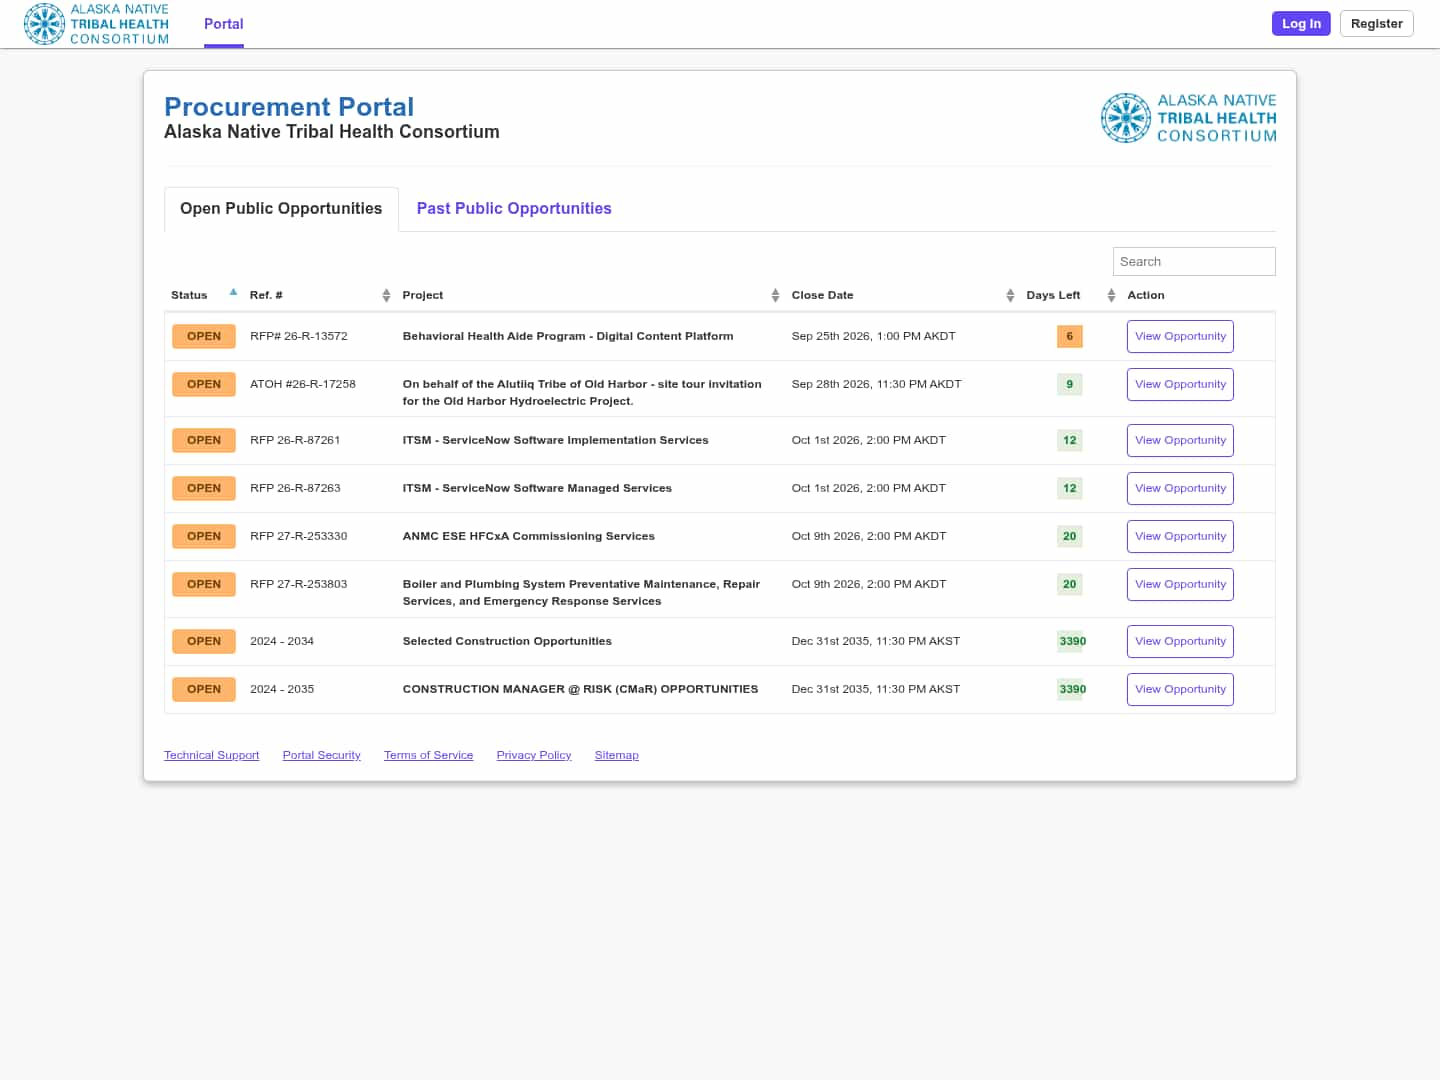Click the Days Left column header label

pos(1053,295)
